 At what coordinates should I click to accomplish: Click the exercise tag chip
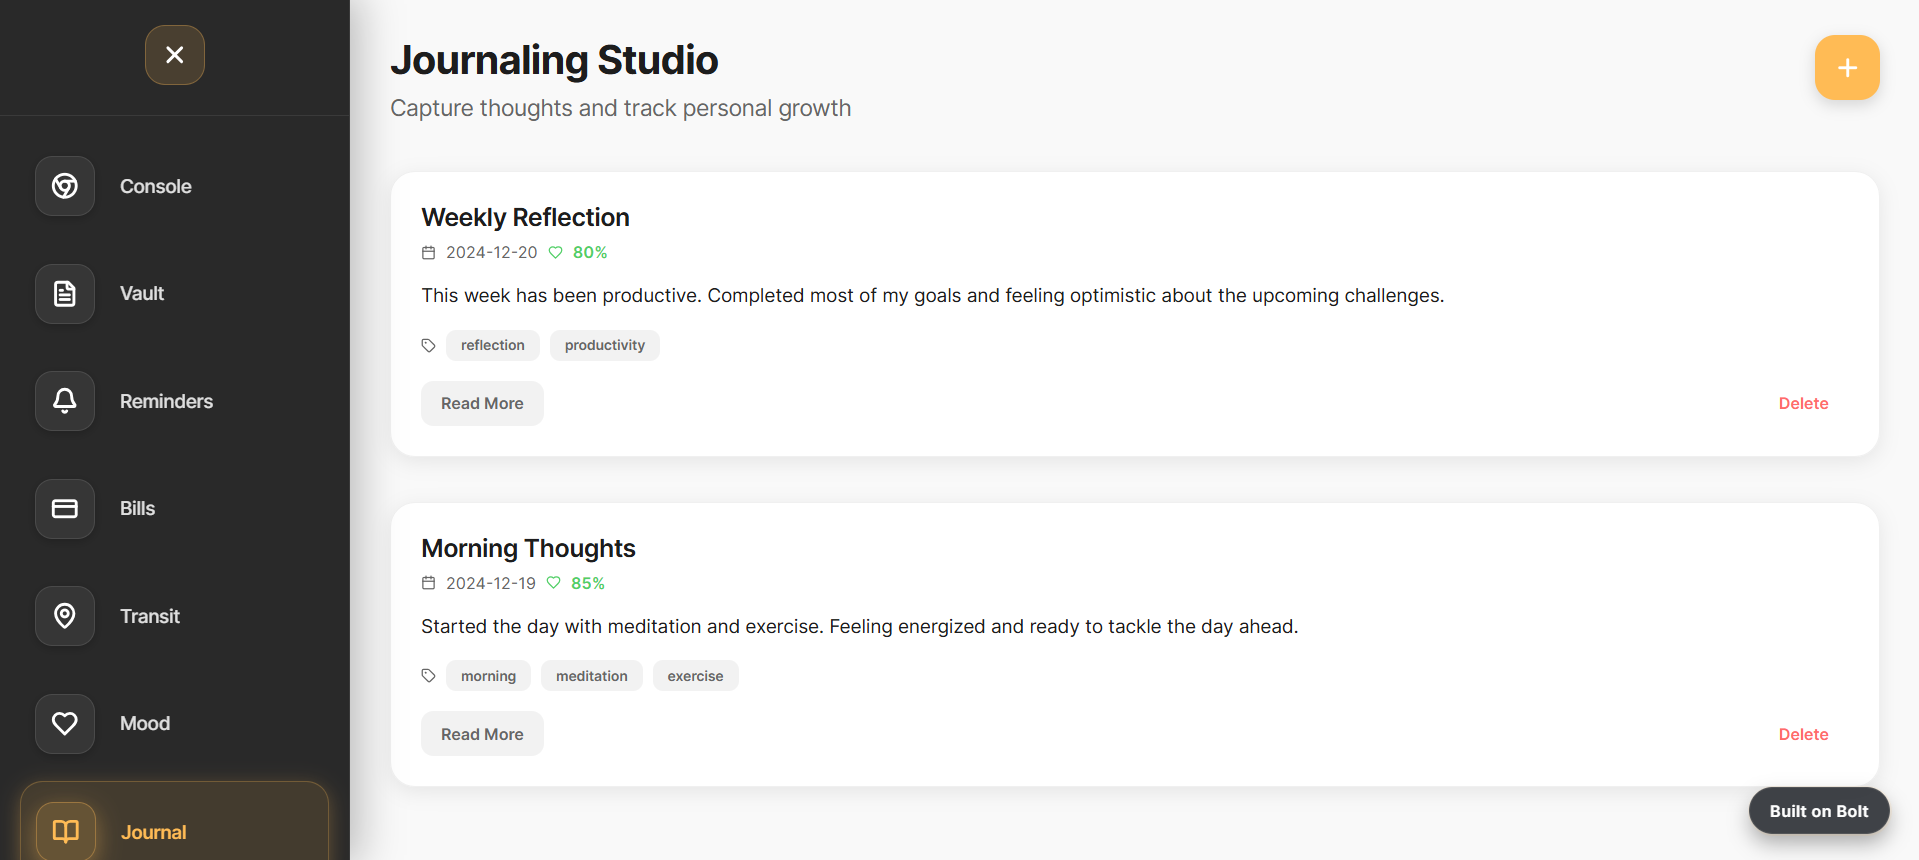click(695, 676)
